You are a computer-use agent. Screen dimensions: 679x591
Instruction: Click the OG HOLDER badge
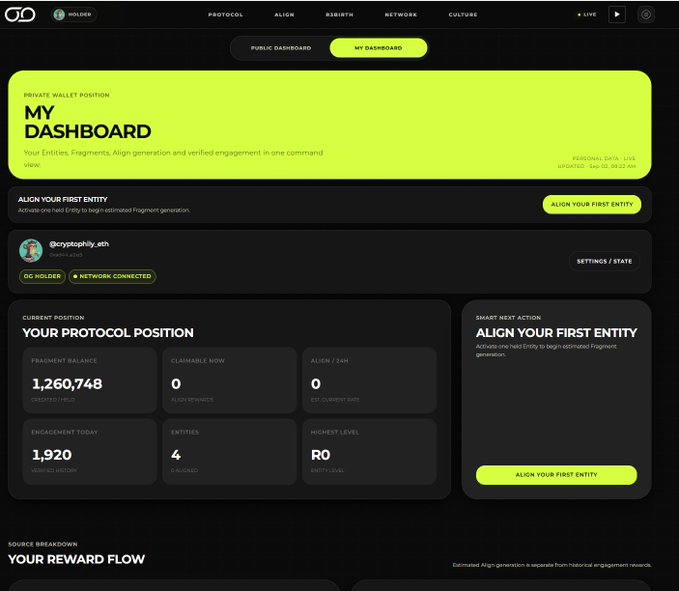click(x=42, y=276)
